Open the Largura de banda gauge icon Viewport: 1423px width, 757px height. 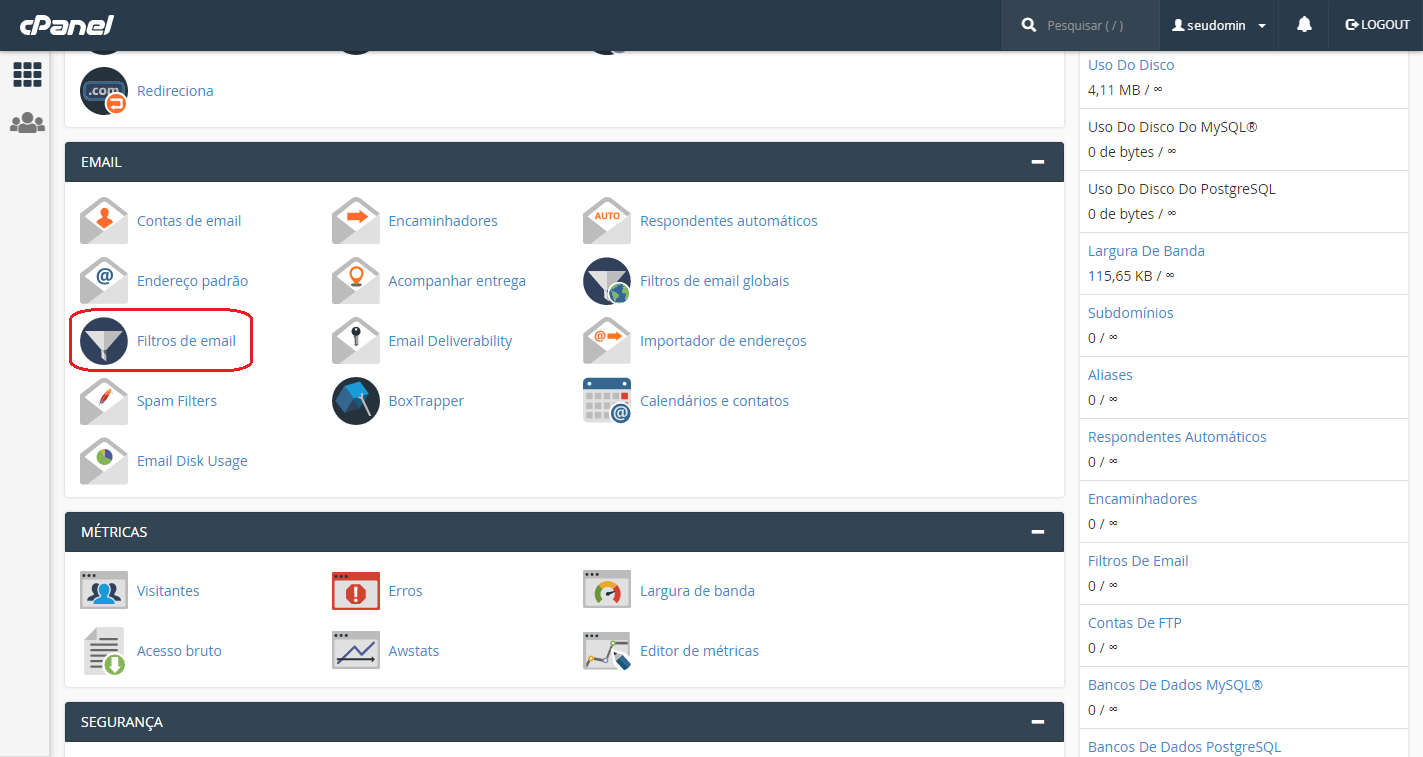(x=607, y=591)
